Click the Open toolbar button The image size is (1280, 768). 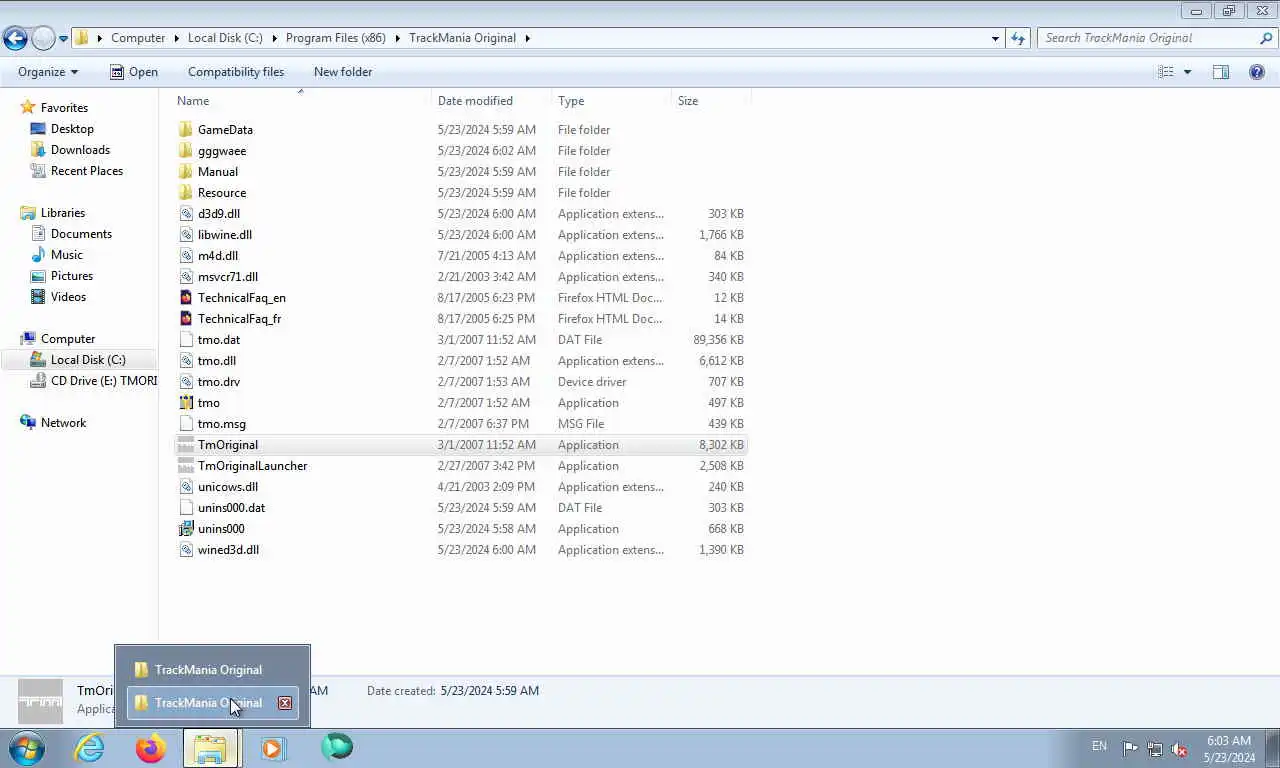134,72
